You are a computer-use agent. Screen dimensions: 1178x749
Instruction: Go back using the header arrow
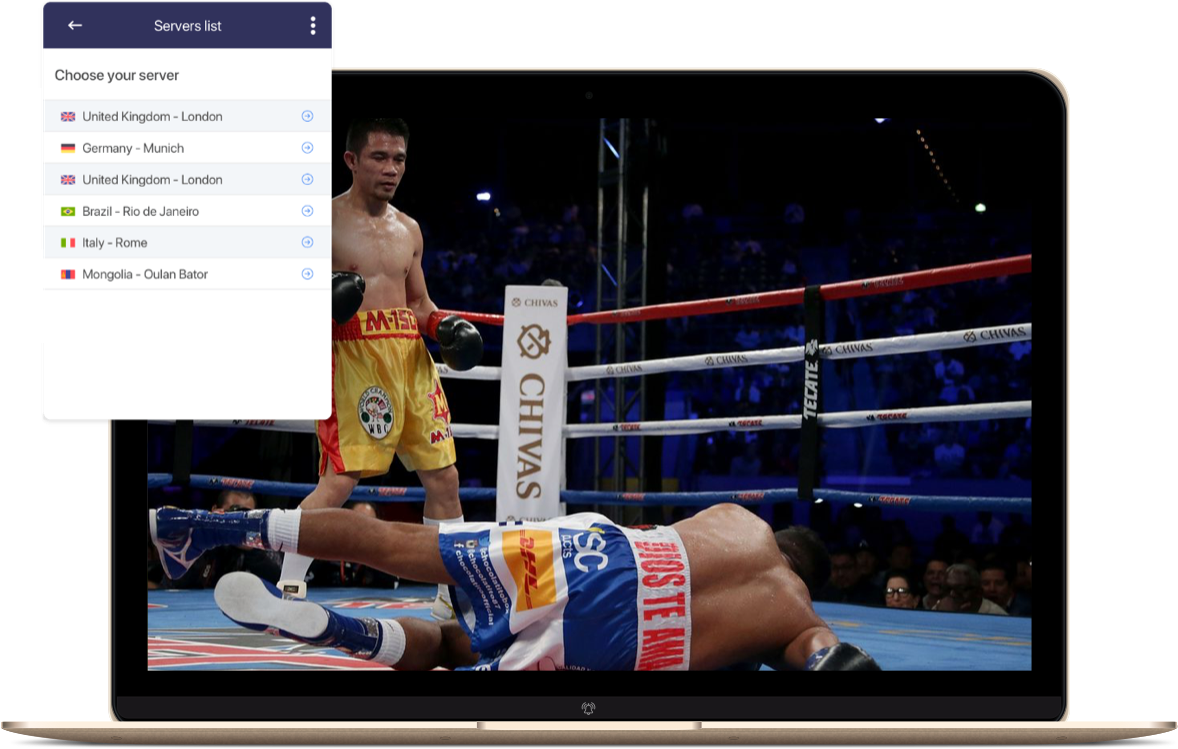click(x=74, y=26)
